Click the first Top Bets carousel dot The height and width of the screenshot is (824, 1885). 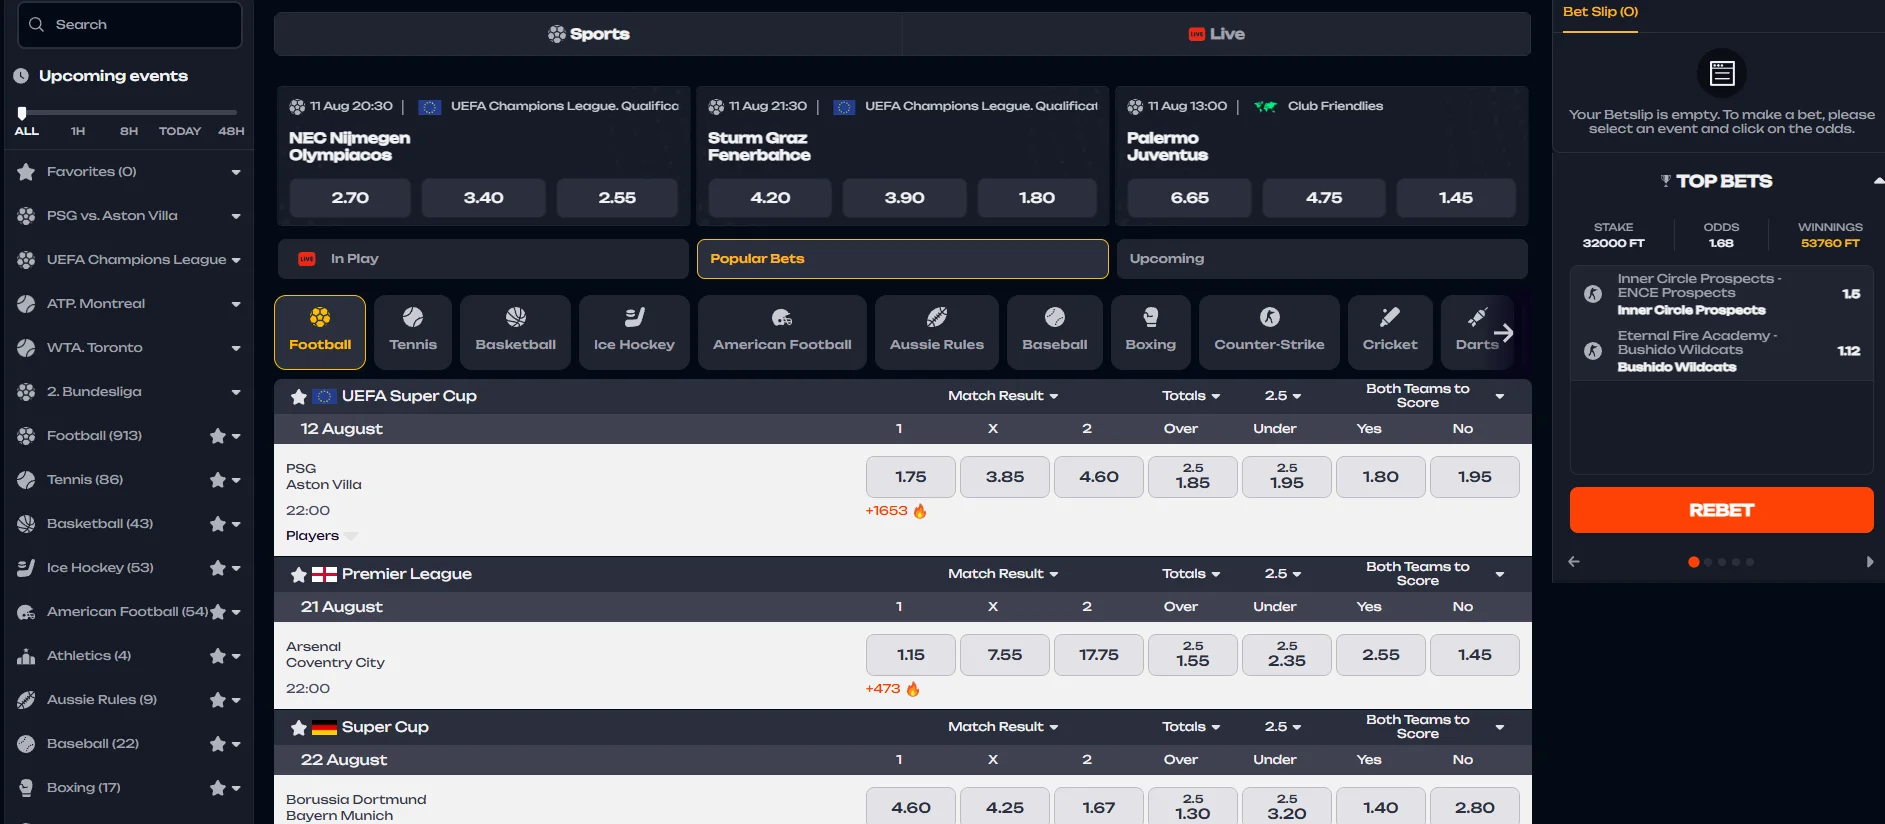(1693, 562)
